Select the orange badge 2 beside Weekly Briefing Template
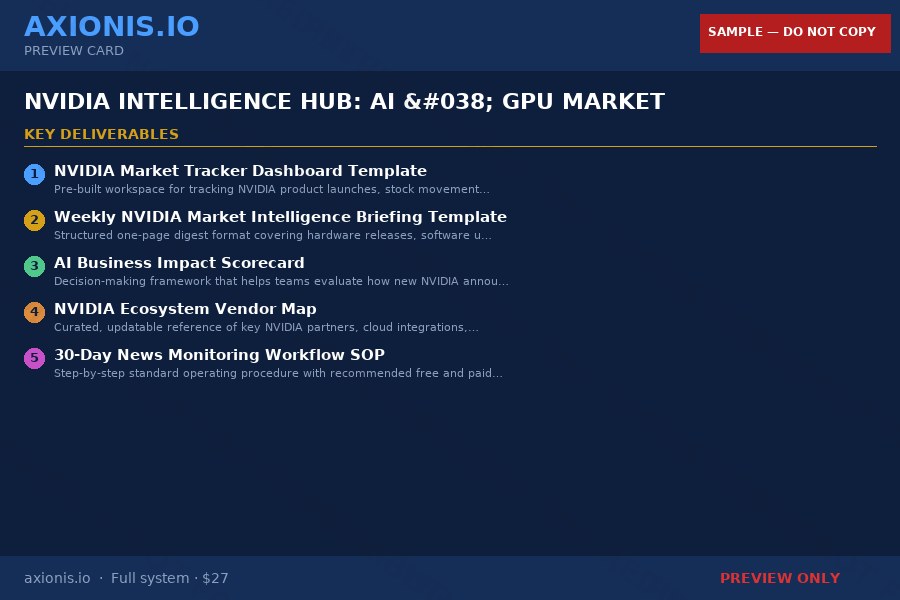The width and height of the screenshot is (900, 600). (x=34, y=220)
